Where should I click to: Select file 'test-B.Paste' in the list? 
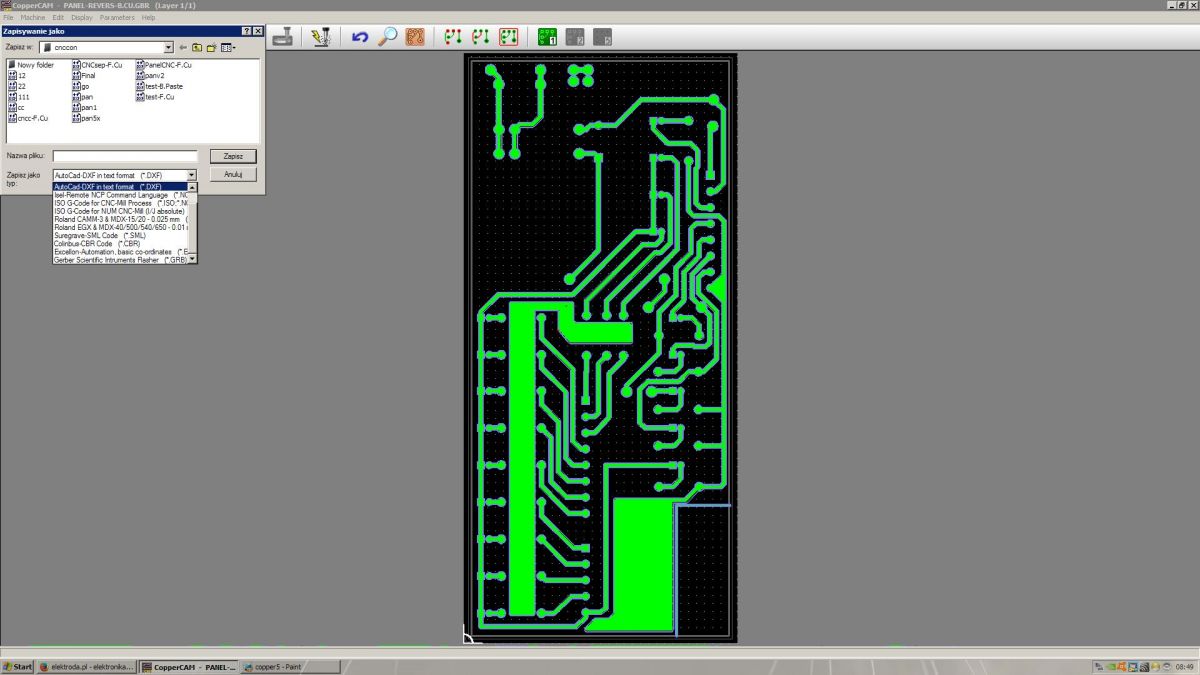click(x=160, y=86)
